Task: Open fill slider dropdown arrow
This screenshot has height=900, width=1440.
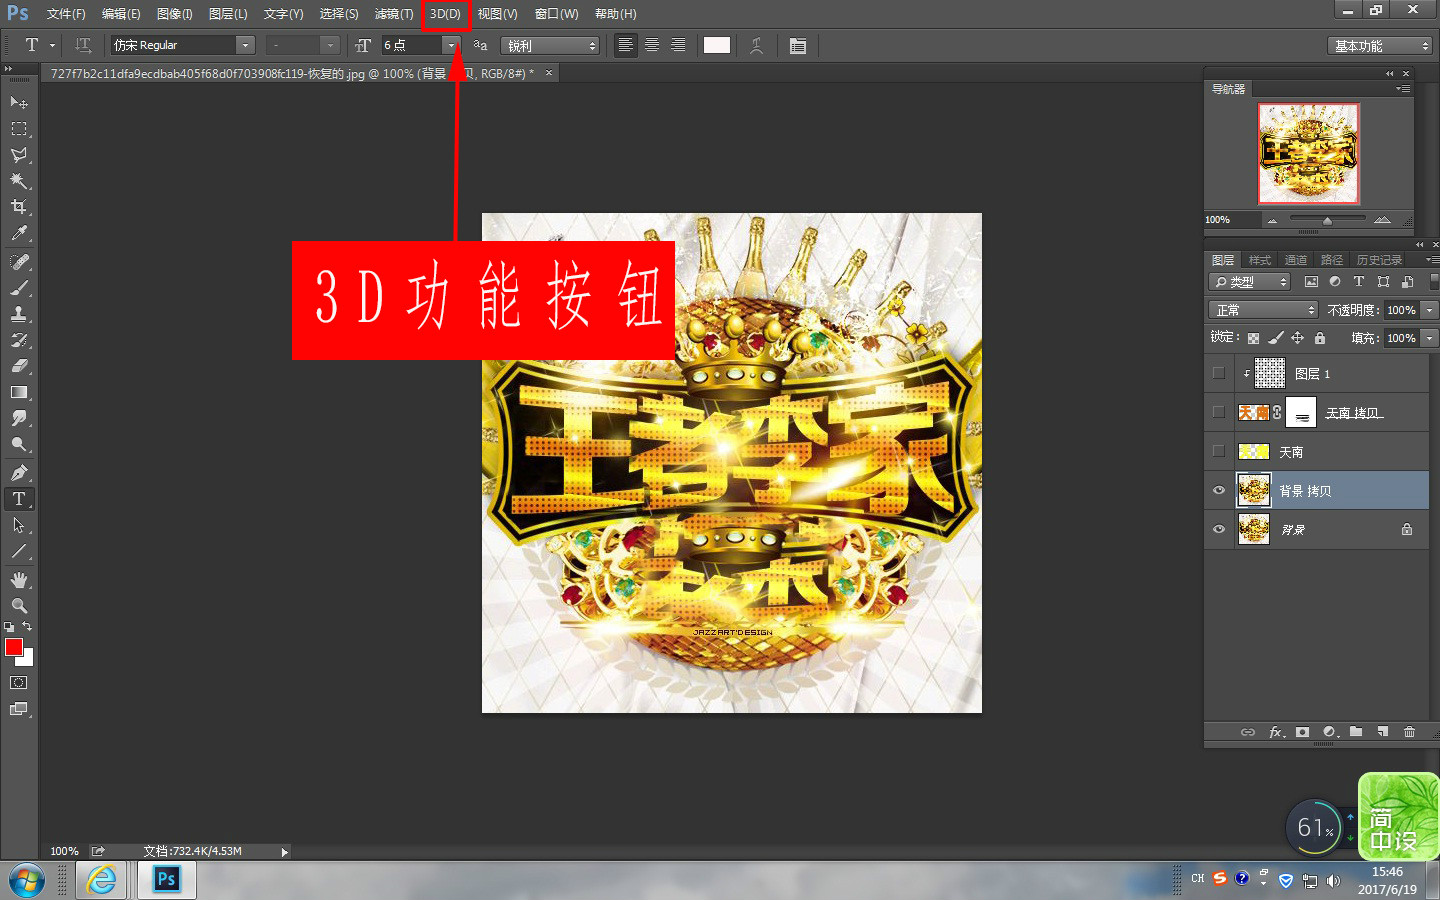Action: (x=1430, y=338)
